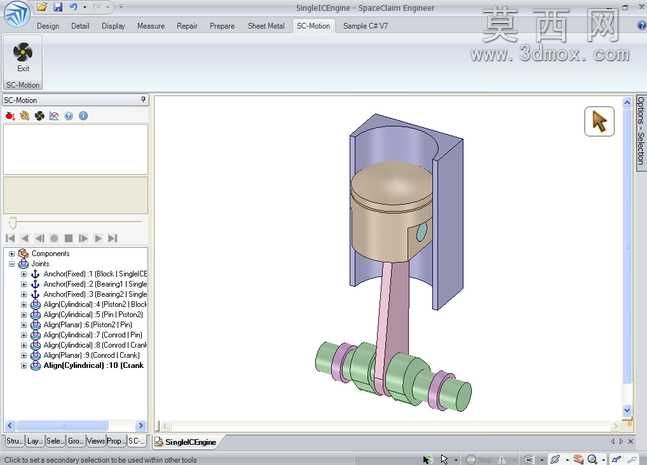Click the Undo arrow icon
The image size is (647, 465).
click(x=73, y=7)
